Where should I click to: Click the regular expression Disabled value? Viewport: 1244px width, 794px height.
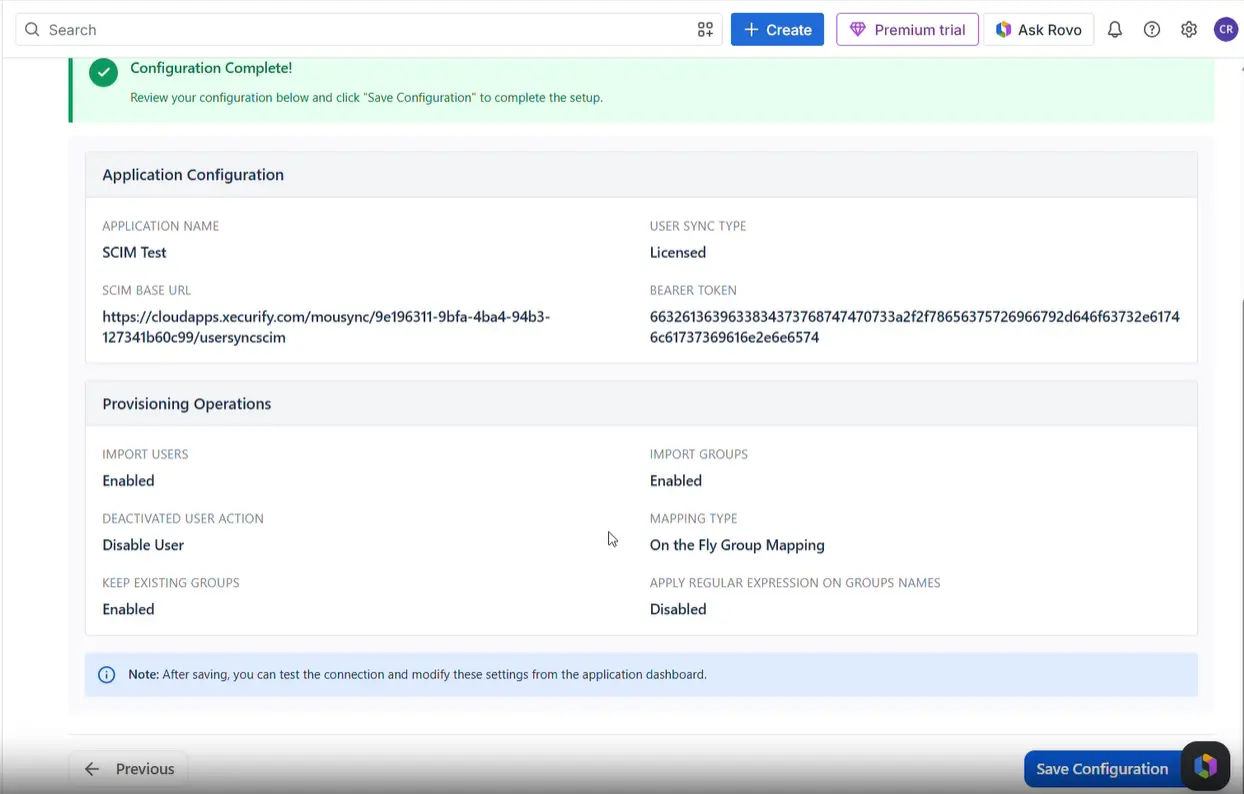(678, 609)
